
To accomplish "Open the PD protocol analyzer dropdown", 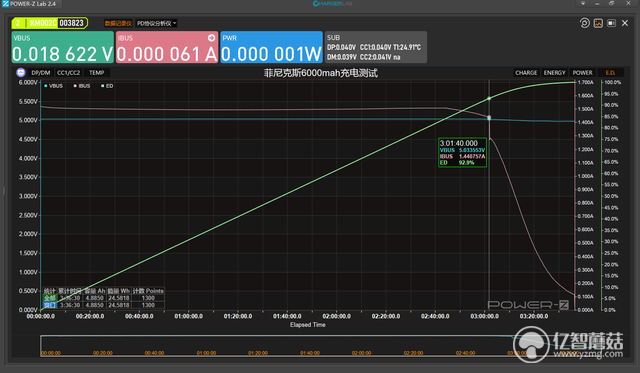I will [x=156, y=23].
